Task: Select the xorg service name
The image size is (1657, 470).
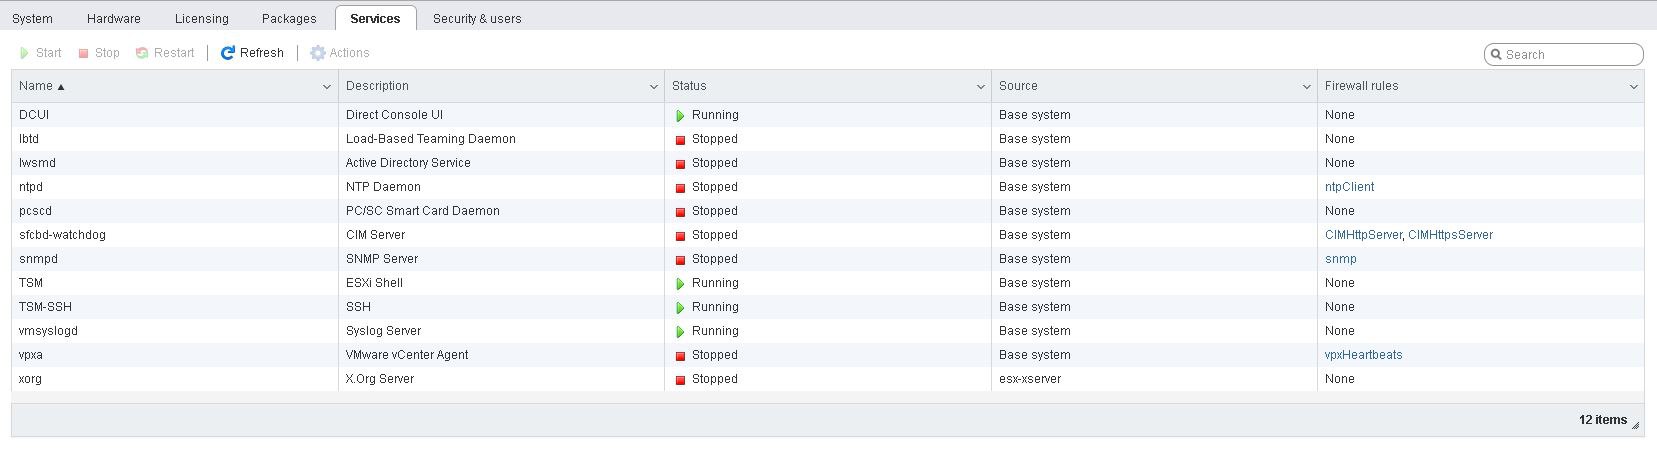Action: 30,379
